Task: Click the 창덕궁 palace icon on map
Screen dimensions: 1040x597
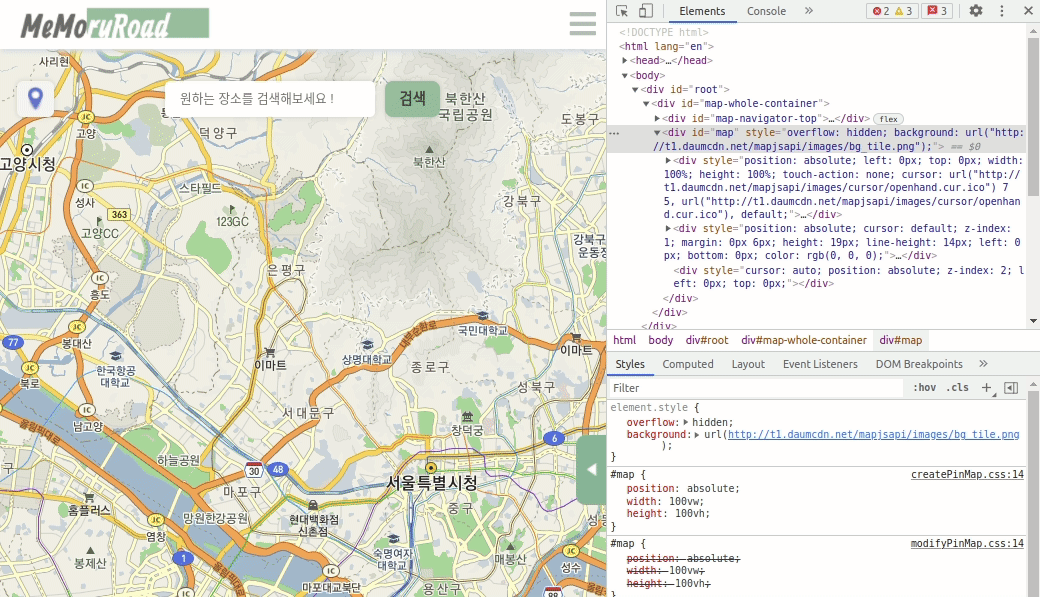Action: [x=468, y=416]
